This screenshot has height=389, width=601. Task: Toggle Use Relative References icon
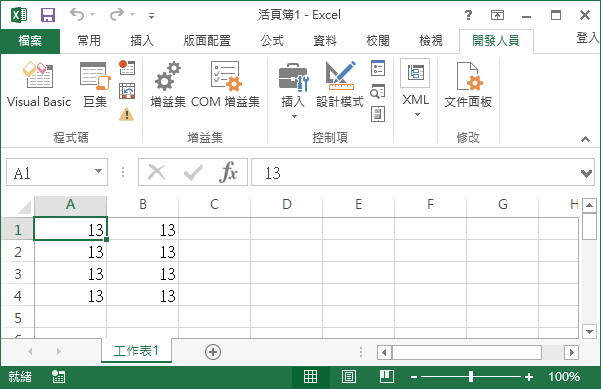[x=126, y=91]
